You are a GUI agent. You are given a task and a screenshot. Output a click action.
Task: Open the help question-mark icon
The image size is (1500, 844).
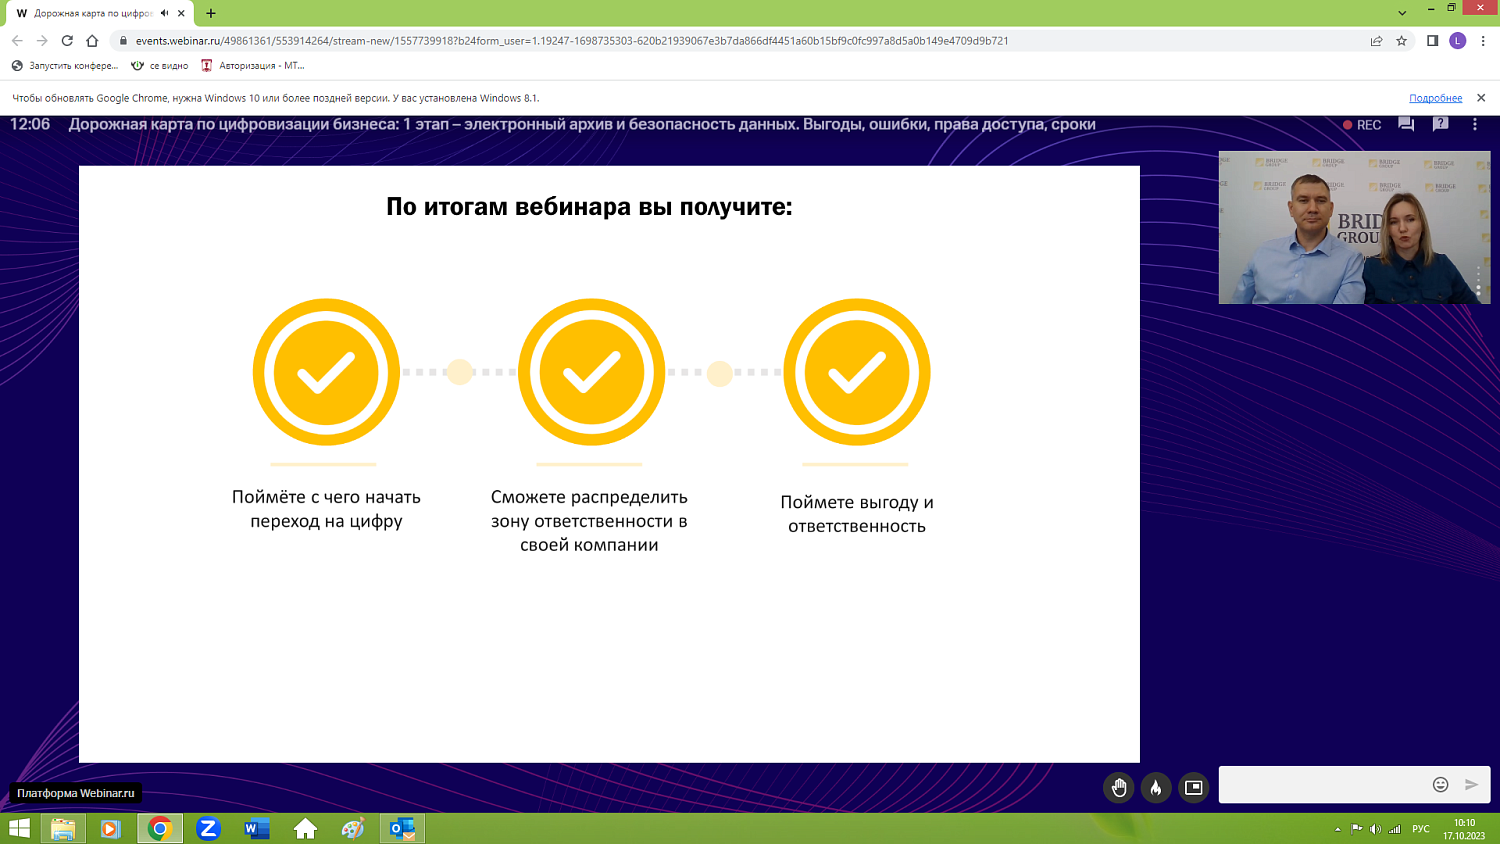pos(1441,124)
